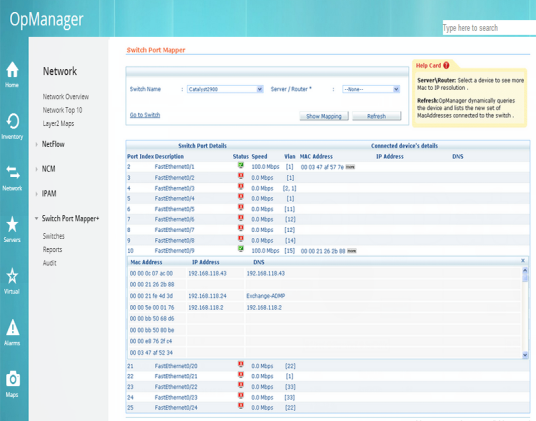Click the red status icon for FastEthernet0/6
Image resolution: width=536 pixels, height=421 pixels.
point(241,218)
